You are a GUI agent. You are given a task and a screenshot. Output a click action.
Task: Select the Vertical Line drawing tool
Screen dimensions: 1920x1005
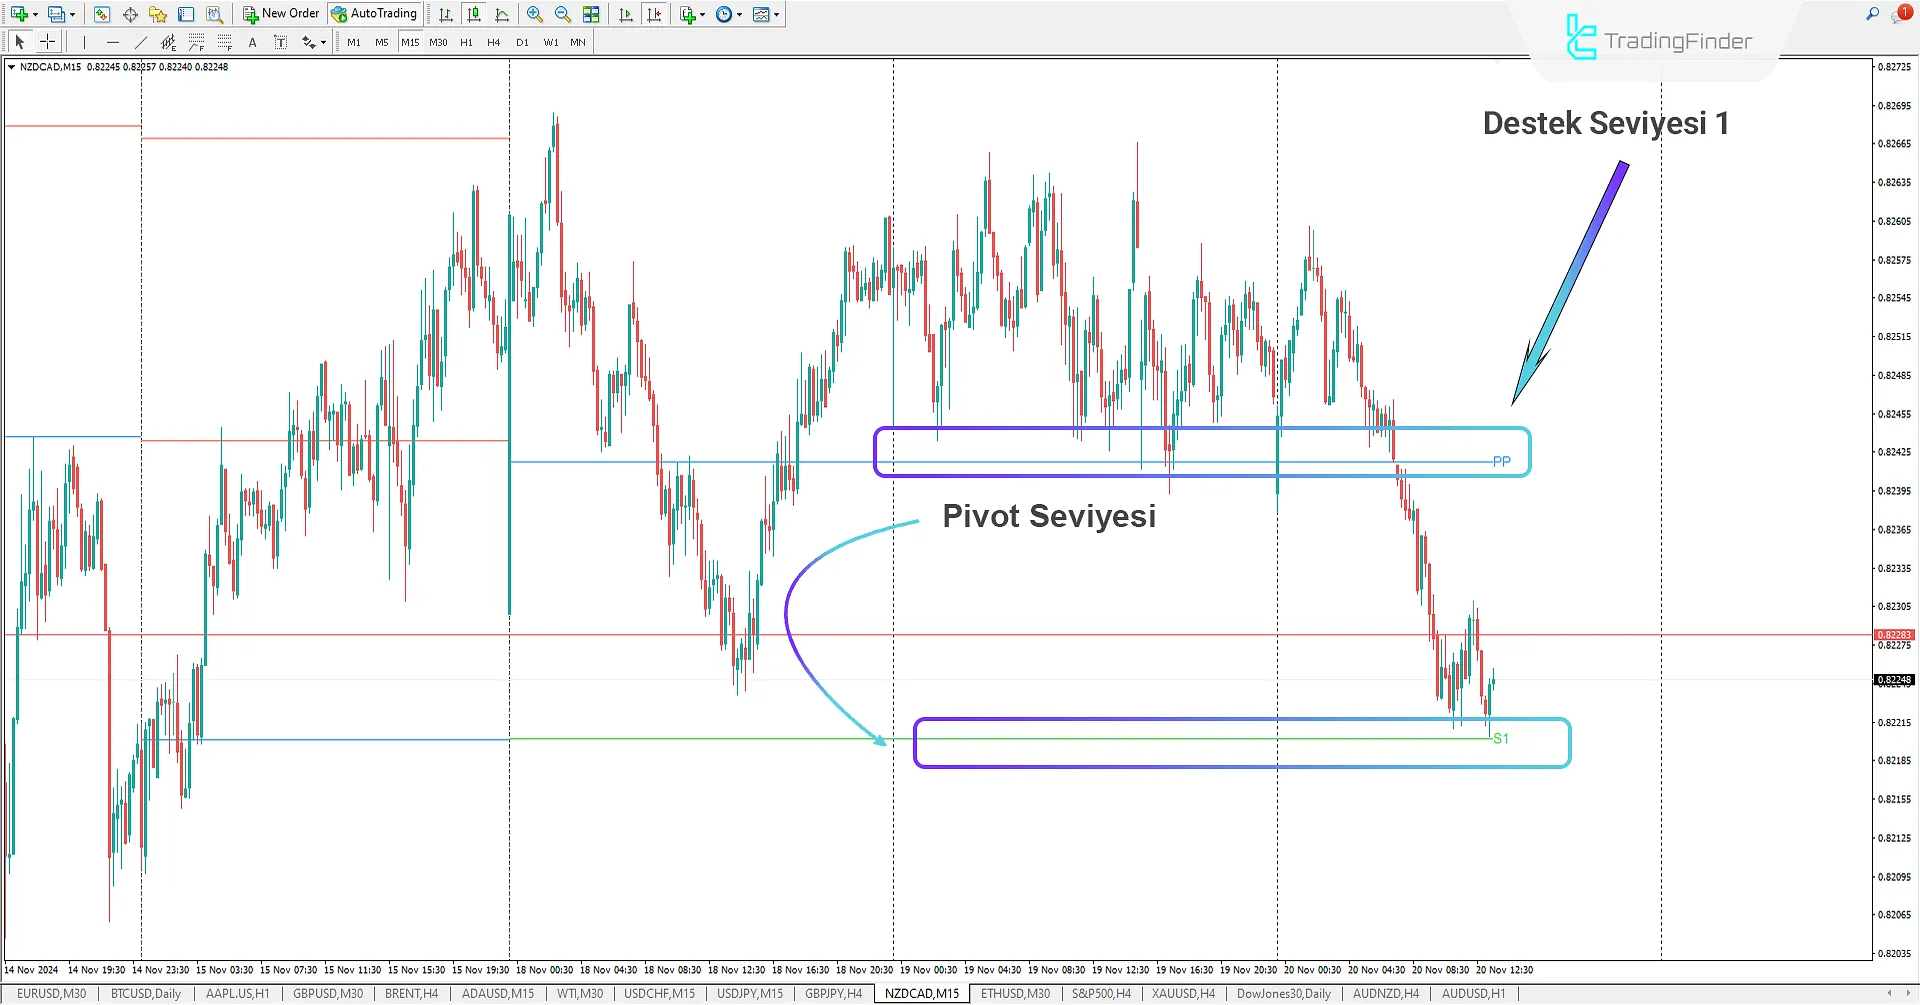point(84,42)
